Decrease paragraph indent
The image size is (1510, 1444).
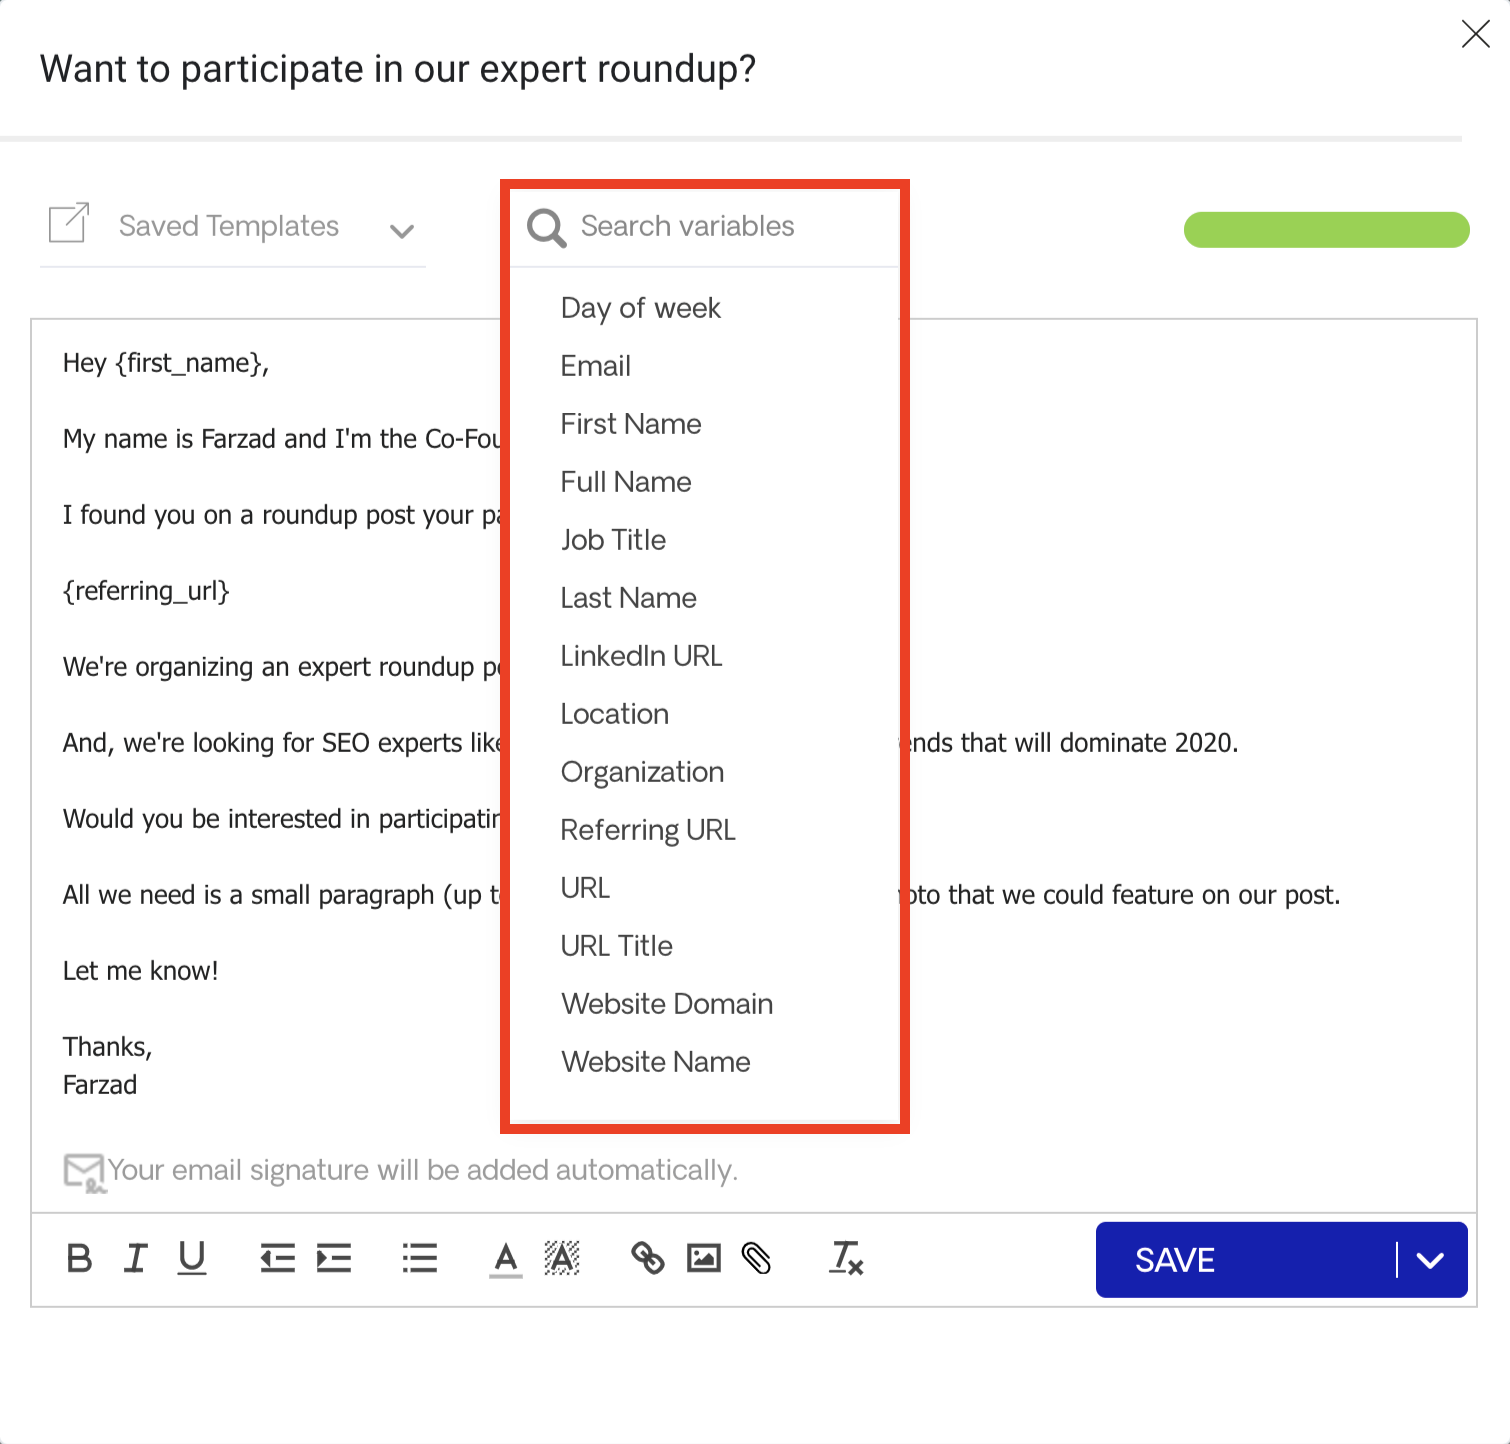(x=277, y=1258)
